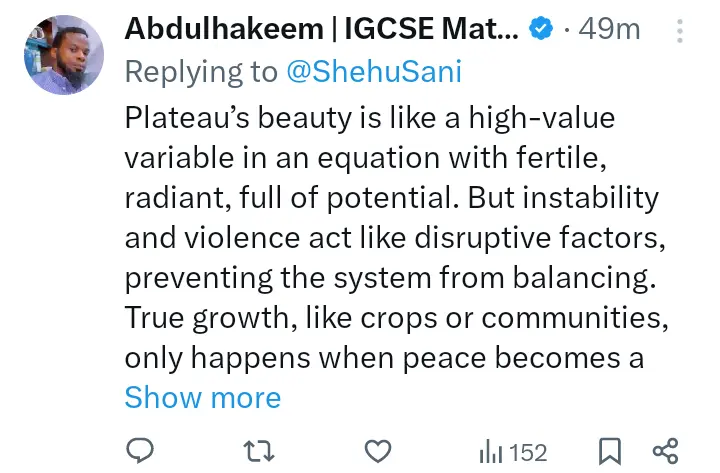Bookmark this tweet
This screenshot has width=720, height=473.
[x=609, y=451]
